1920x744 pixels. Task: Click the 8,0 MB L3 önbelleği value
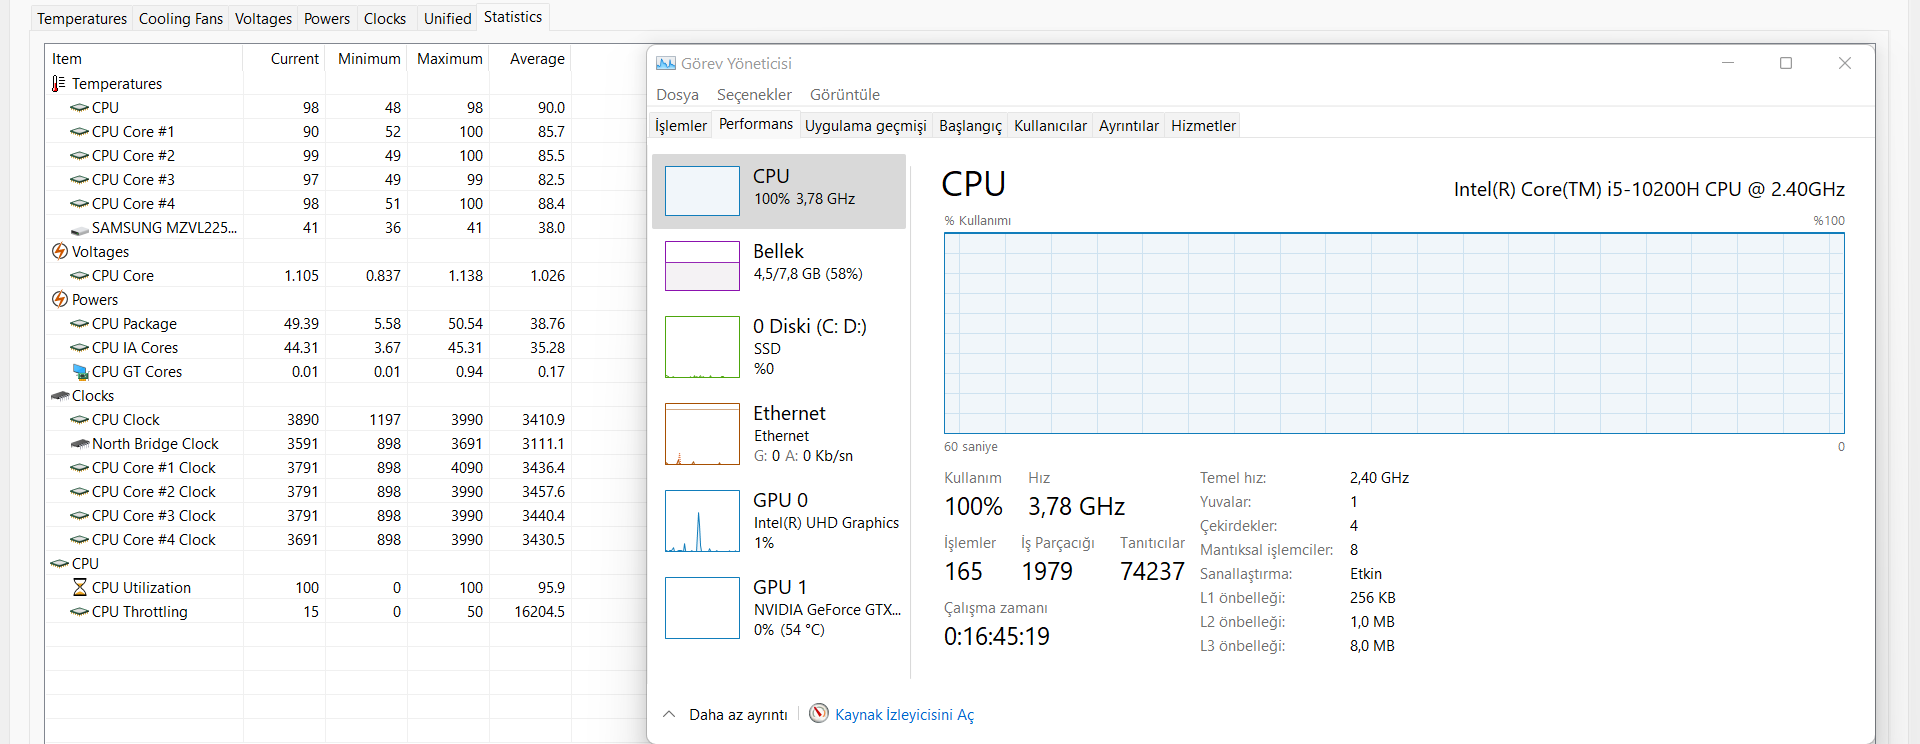(1372, 646)
